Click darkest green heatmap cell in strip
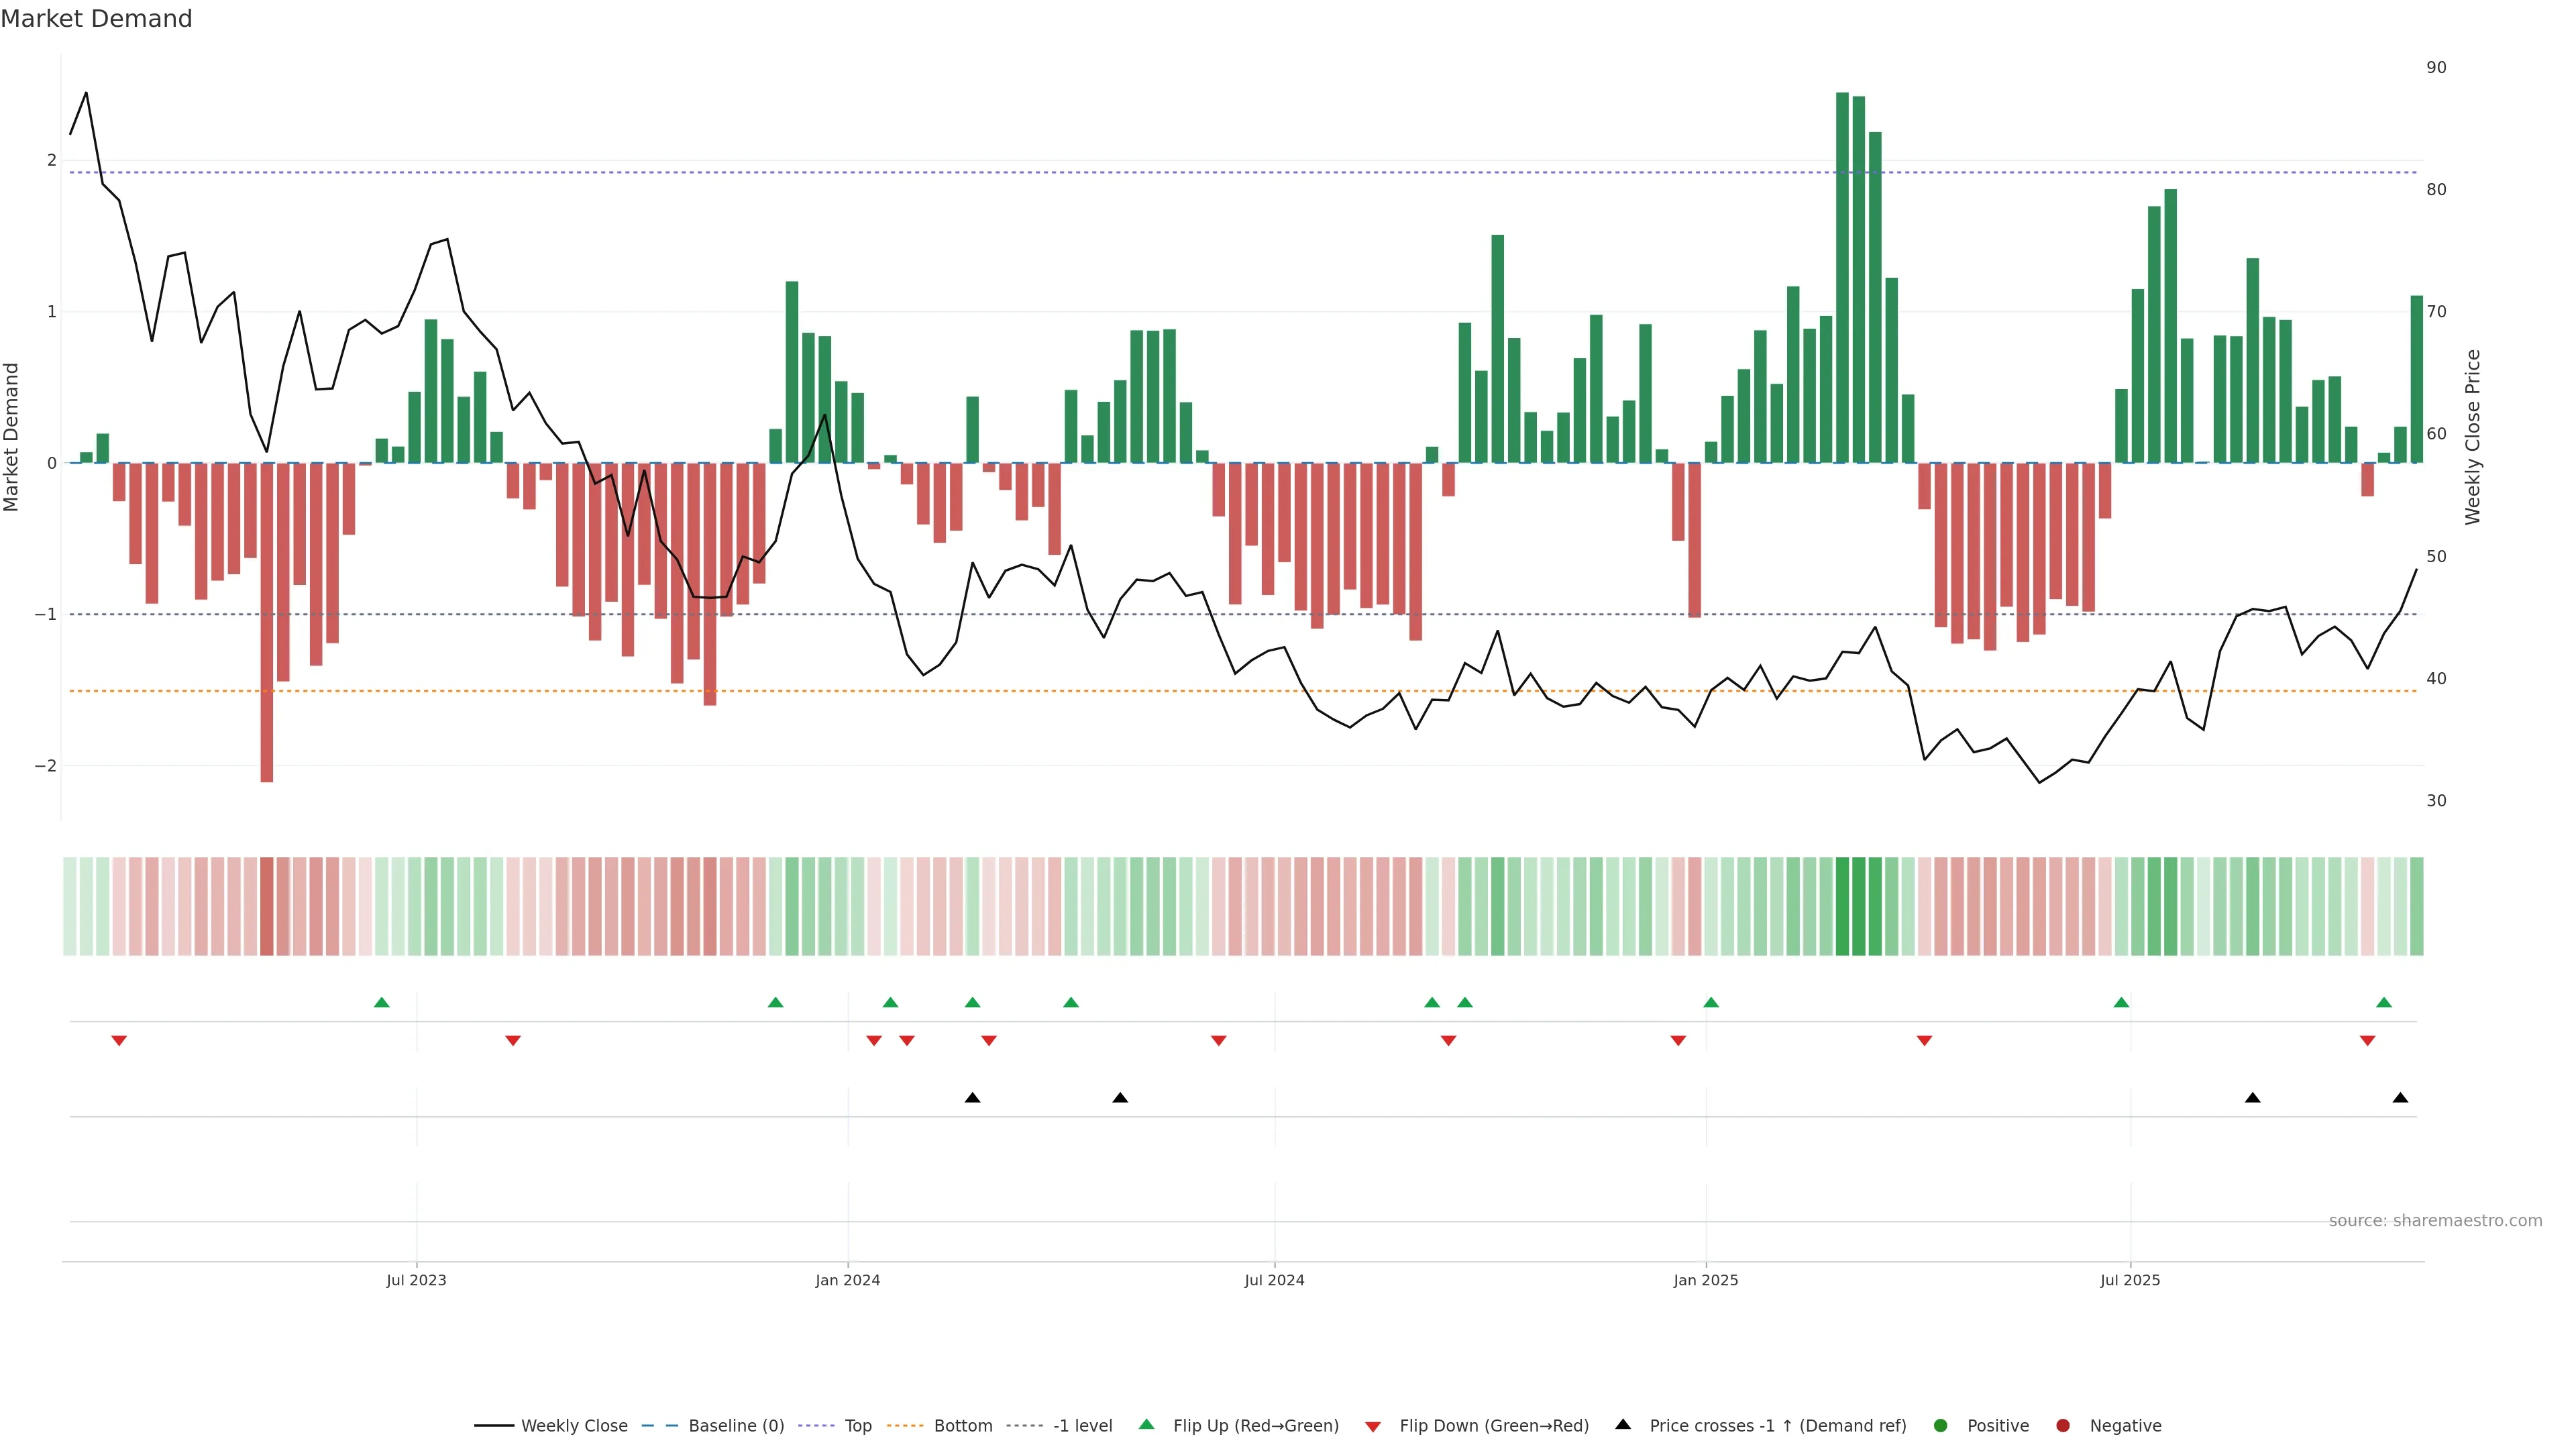Viewport: 2576px width, 1449px height. coord(1843,906)
